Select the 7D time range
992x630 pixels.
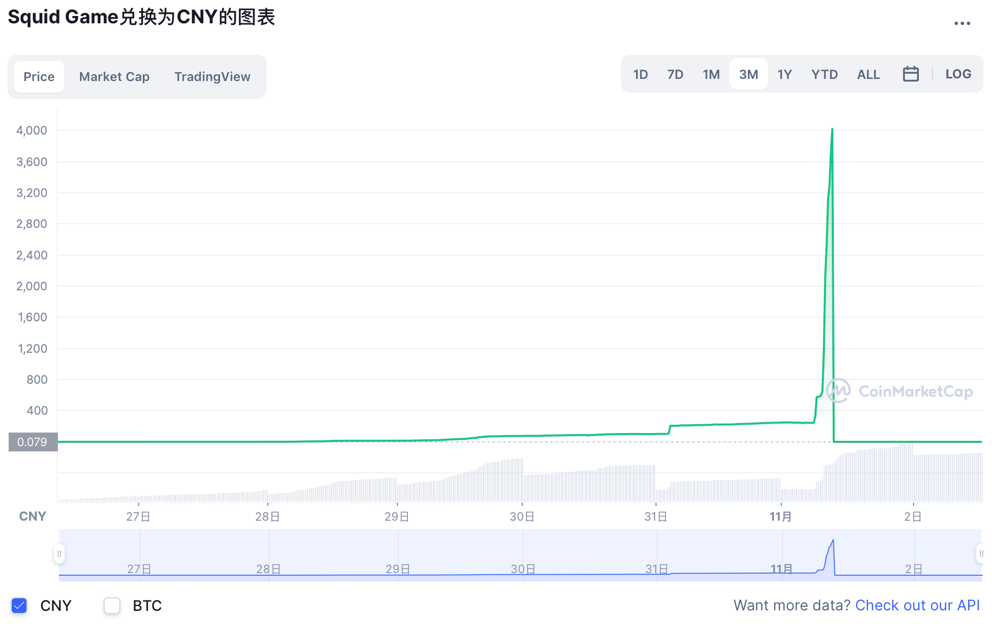pyautogui.click(x=675, y=74)
